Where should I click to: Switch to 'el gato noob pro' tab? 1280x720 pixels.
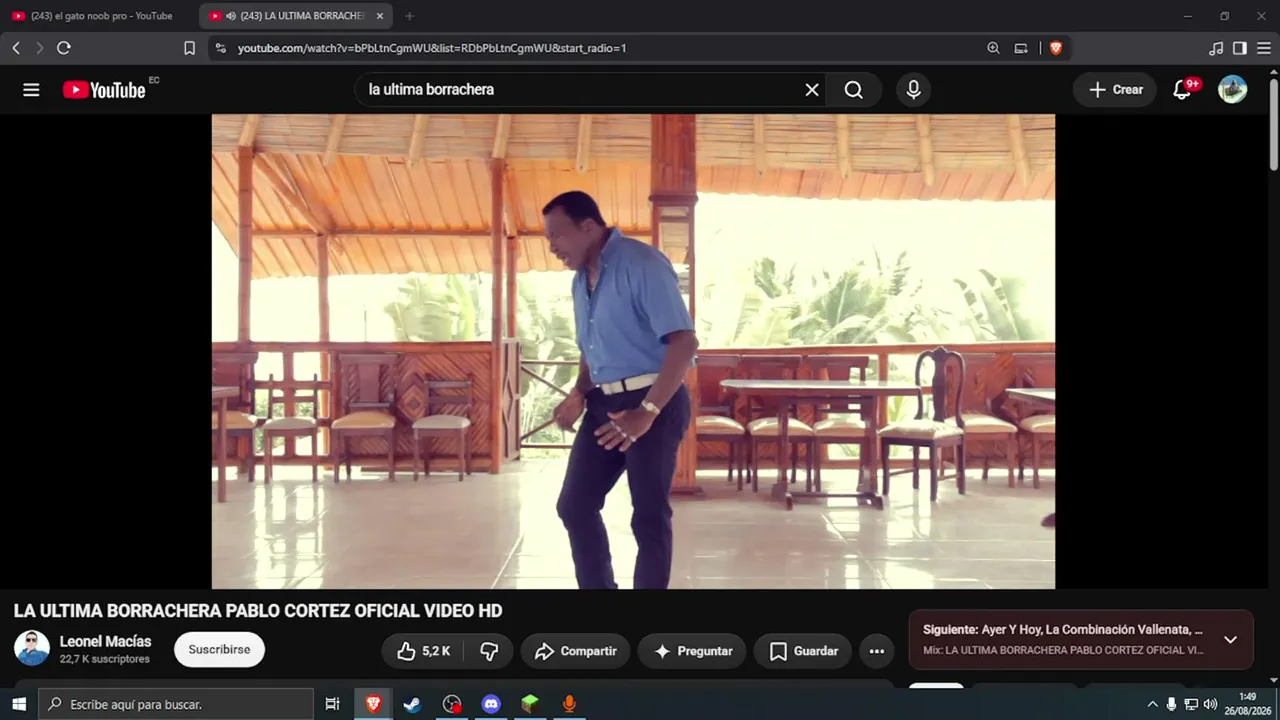click(x=99, y=16)
